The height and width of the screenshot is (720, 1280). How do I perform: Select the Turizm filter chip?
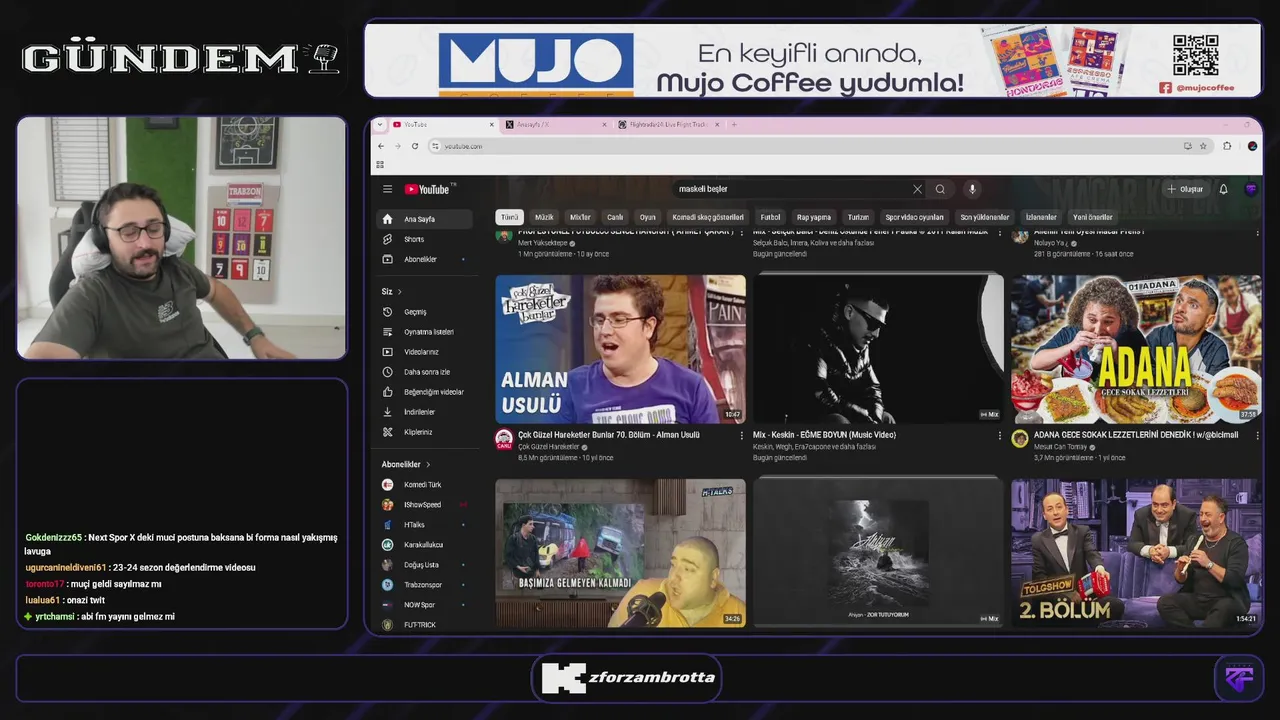click(858, 217)
